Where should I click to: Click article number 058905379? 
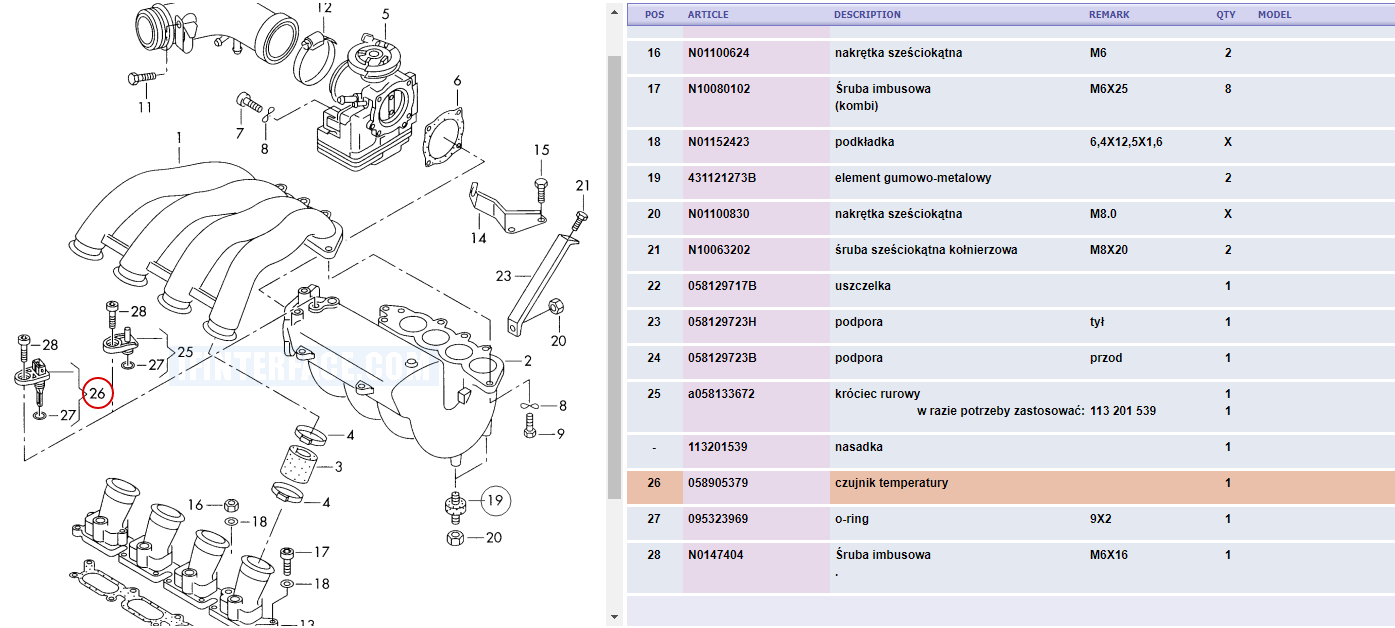pos(718,484)
